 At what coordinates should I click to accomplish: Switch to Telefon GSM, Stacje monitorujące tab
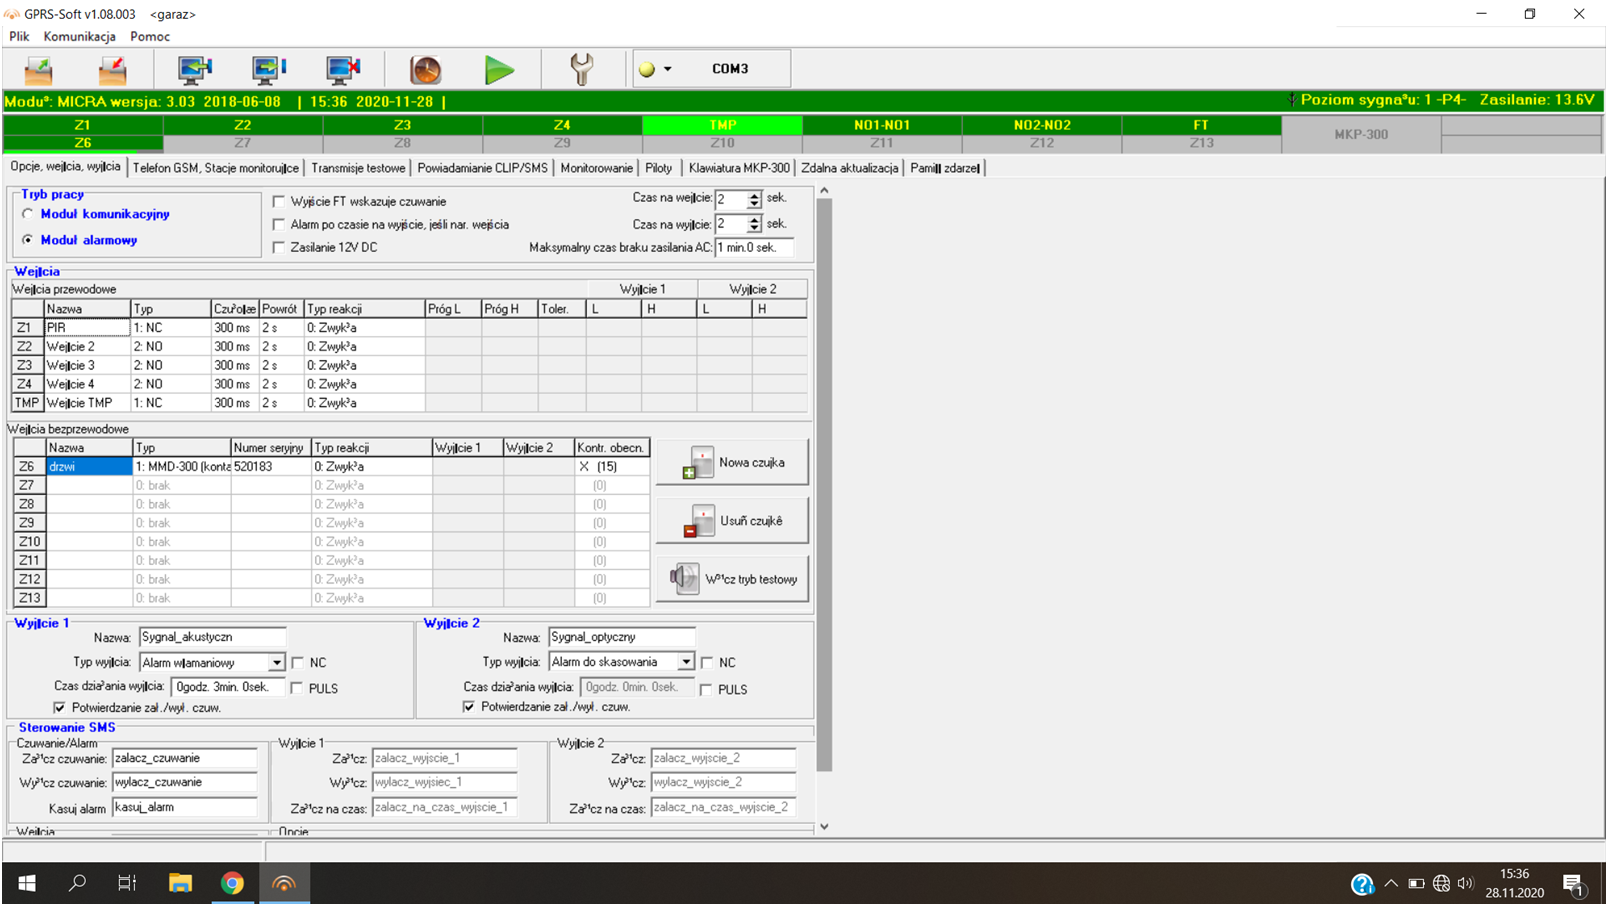tap(216, 168)
